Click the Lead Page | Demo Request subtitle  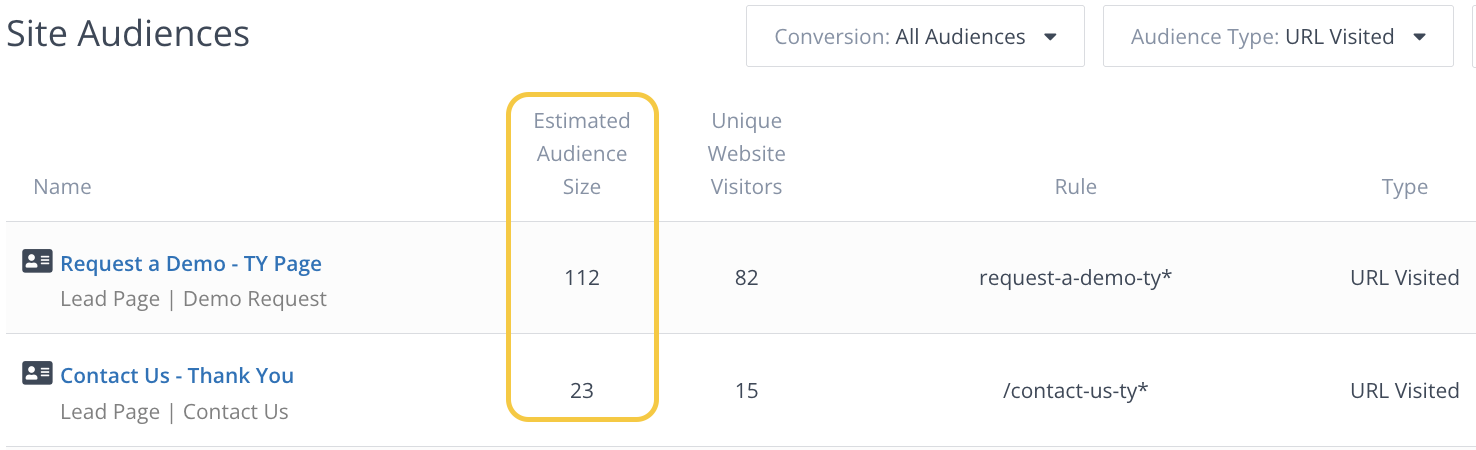(193, 299)
